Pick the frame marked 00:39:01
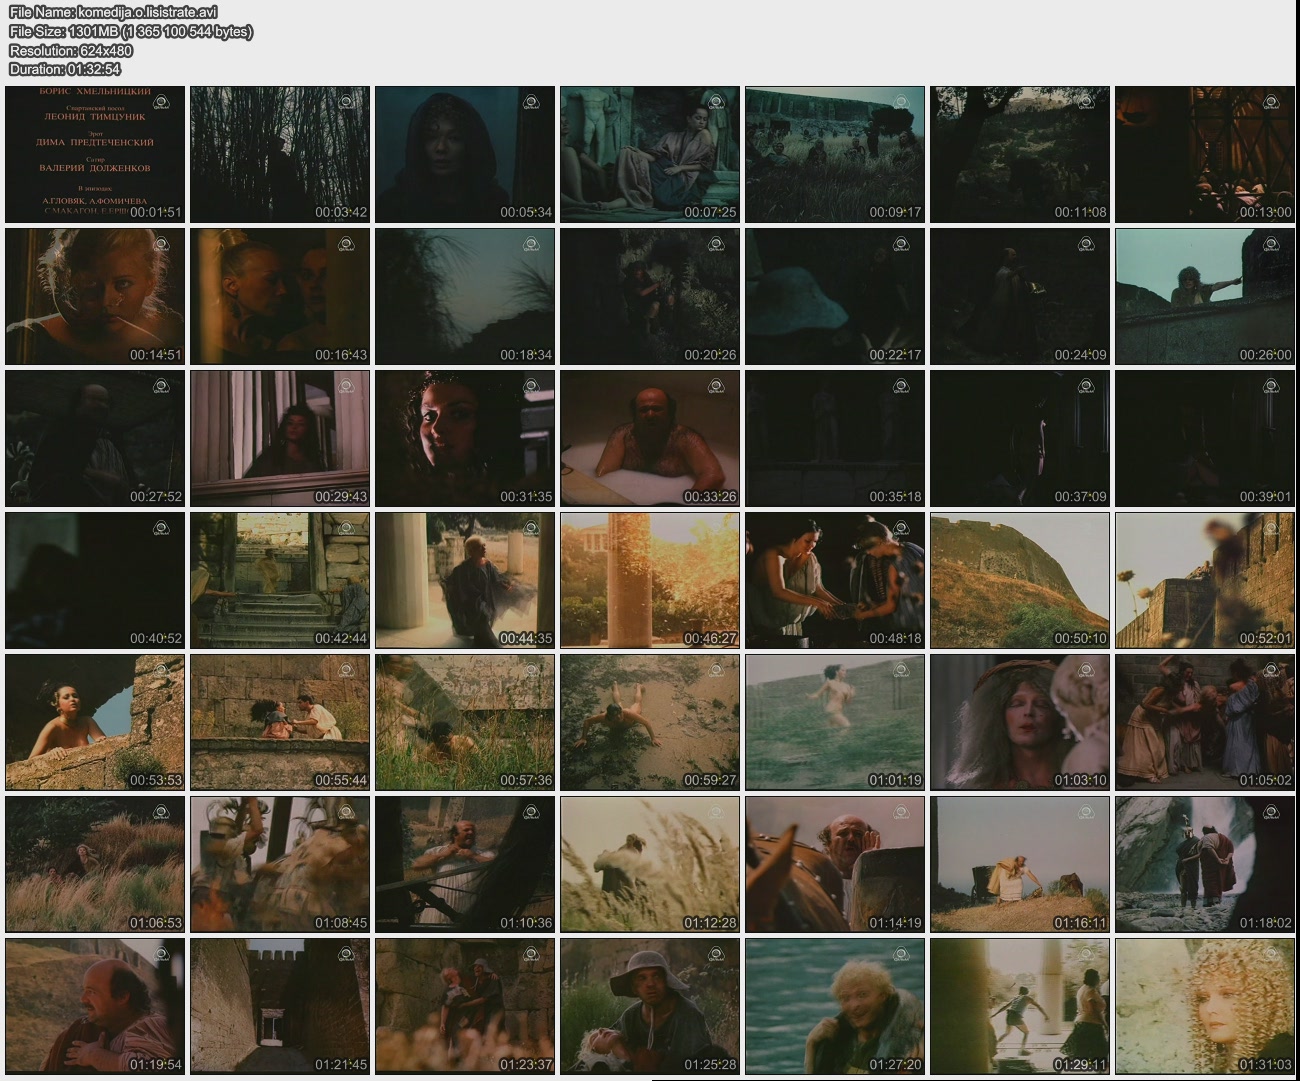Viewport: 1300px width, 1081px height. [x=1205, y=438]
